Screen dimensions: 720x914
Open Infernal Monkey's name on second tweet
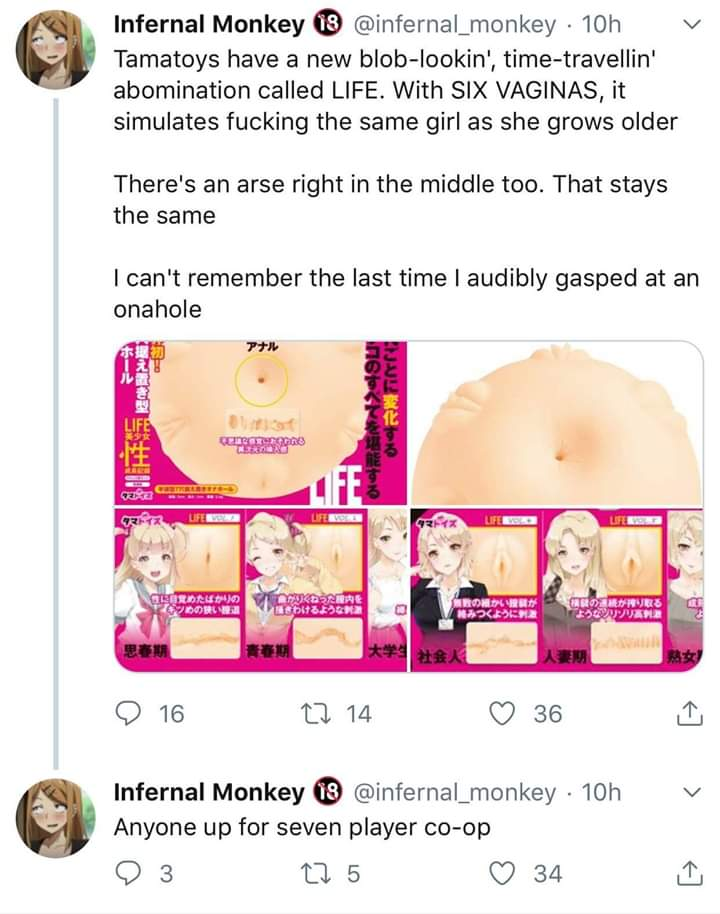(x=209, y=792)
